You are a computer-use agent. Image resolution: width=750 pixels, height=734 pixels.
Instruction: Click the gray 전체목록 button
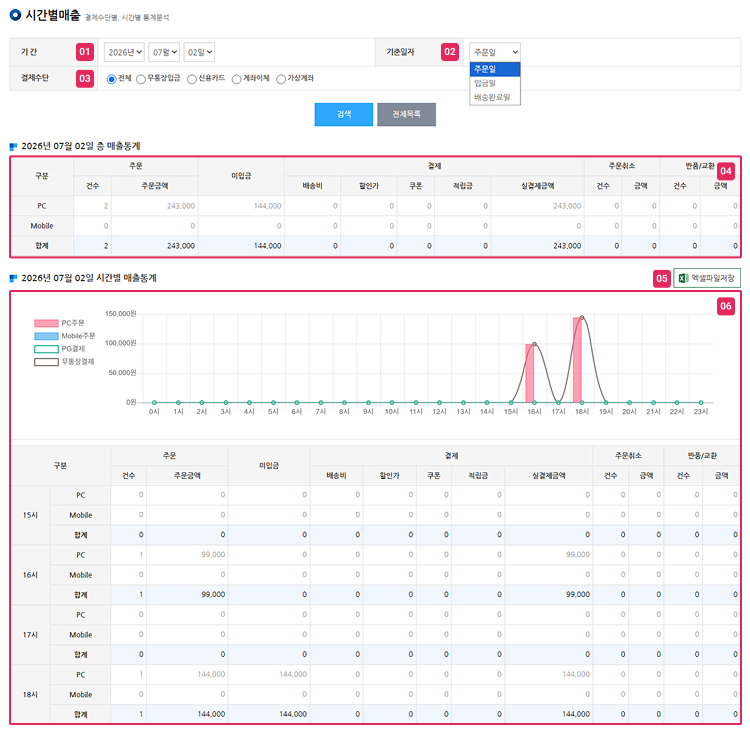407,114
